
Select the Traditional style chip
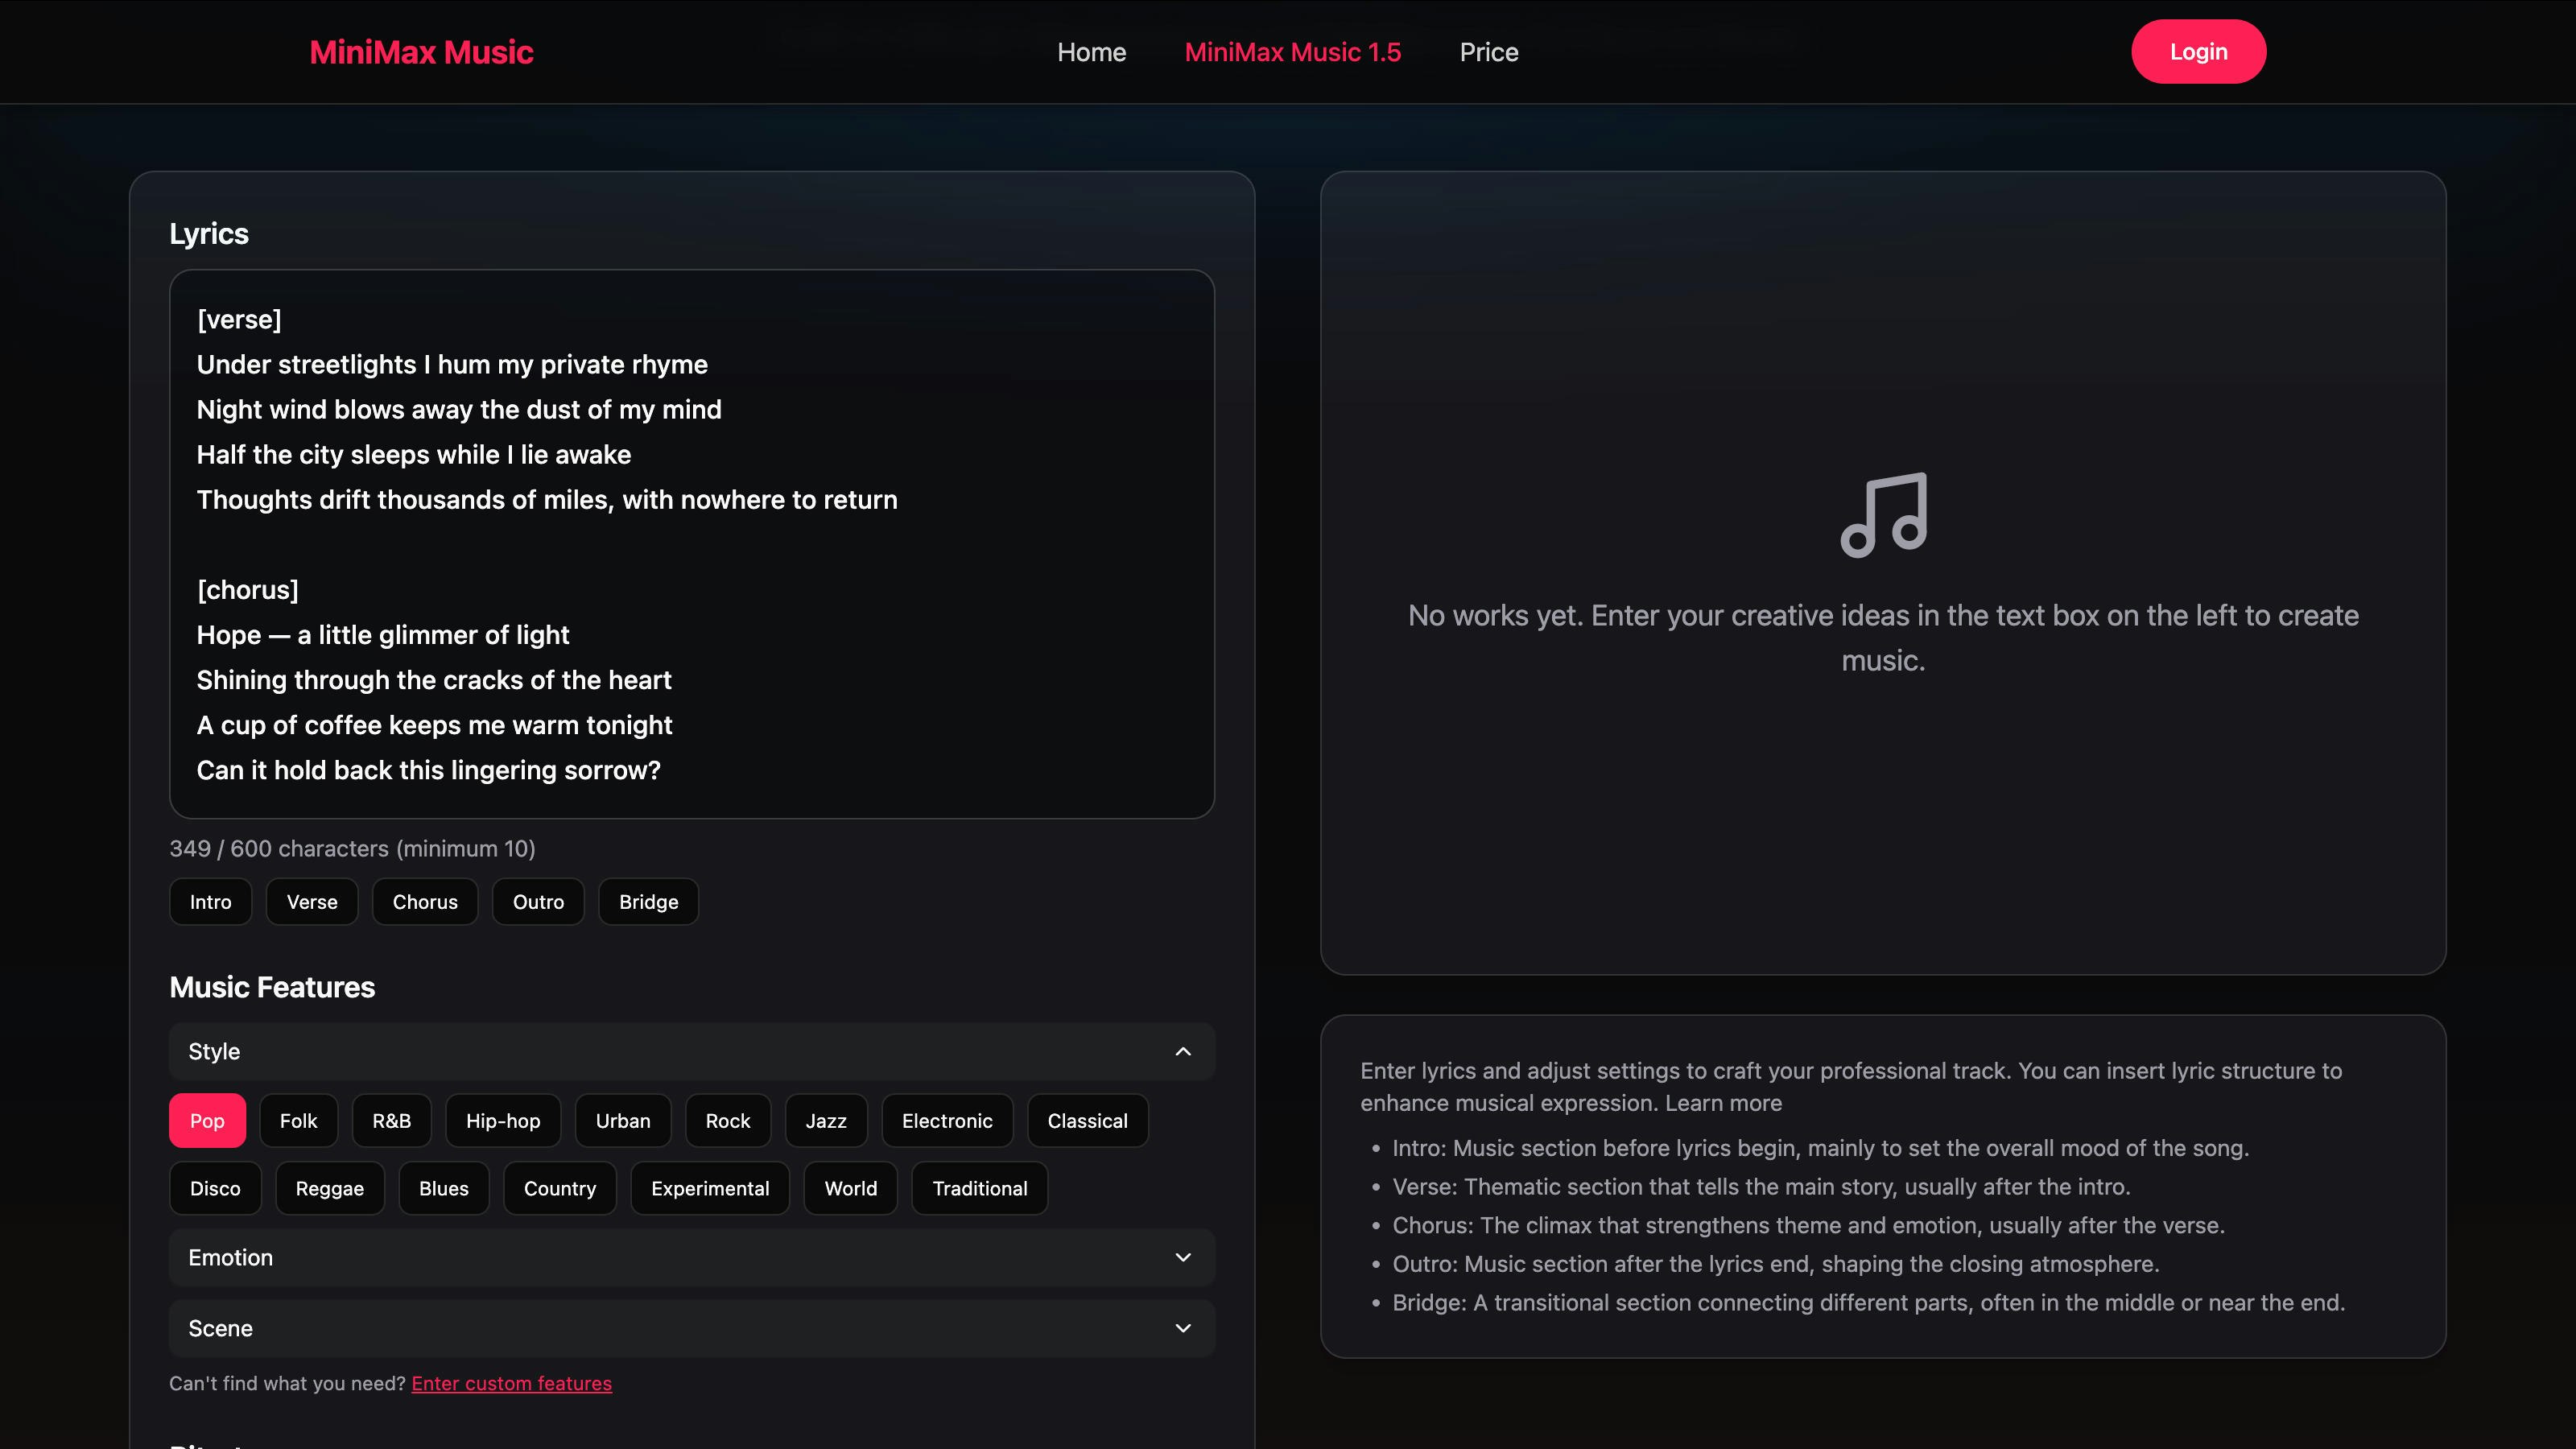point(979,1188)
